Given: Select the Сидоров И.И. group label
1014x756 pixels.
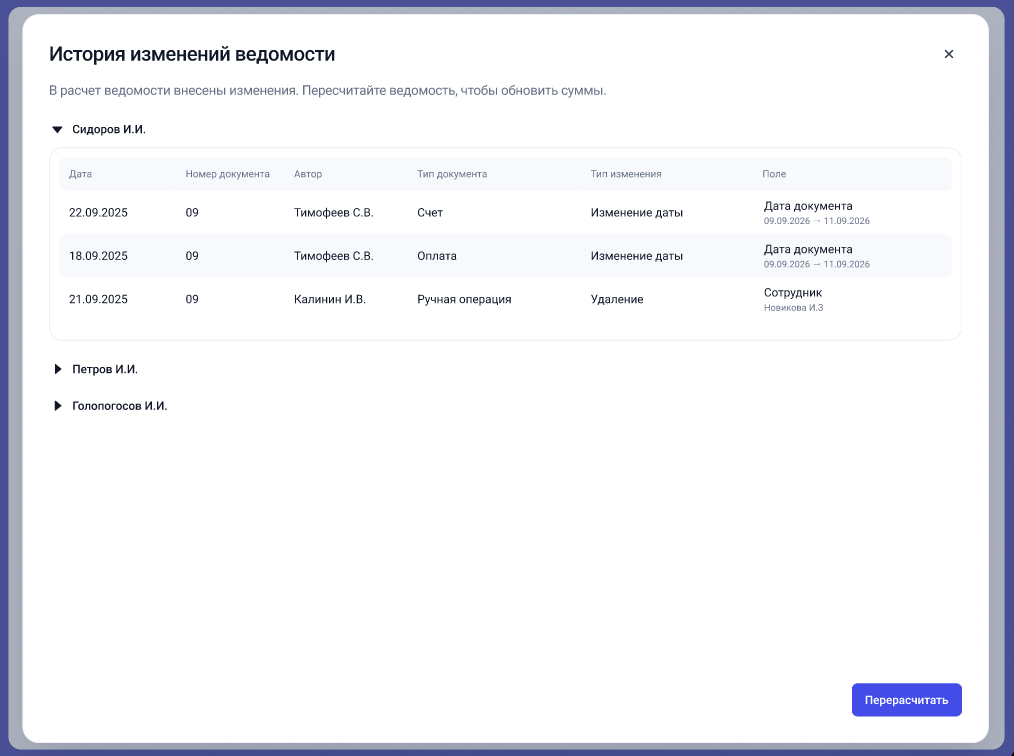Looking at the screenshot, I should click(x=109, y=129).
